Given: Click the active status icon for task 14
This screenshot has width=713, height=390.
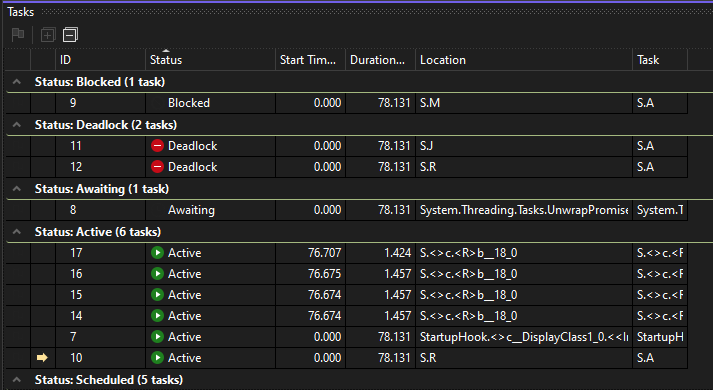Looking at the screenshot, I should [157, 315].
